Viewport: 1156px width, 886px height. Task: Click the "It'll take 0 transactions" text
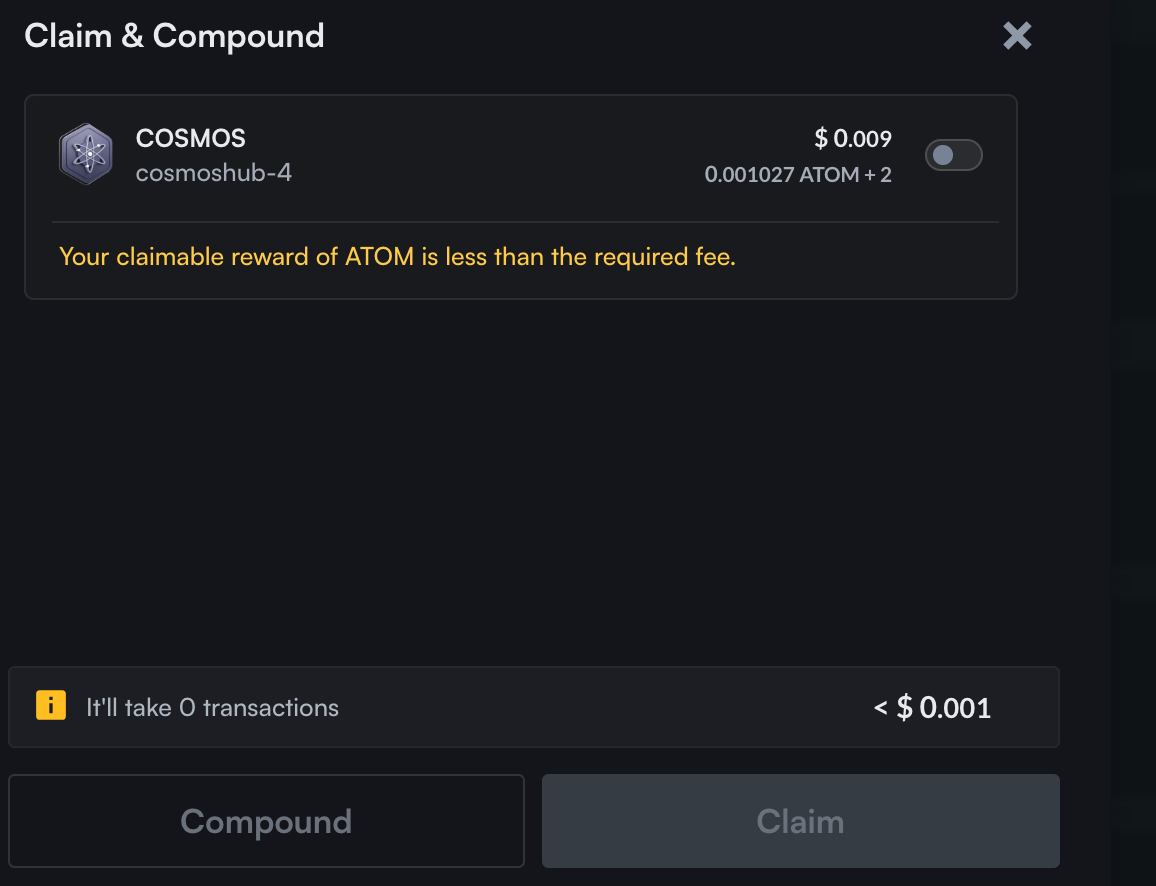[x=212, y=708]
